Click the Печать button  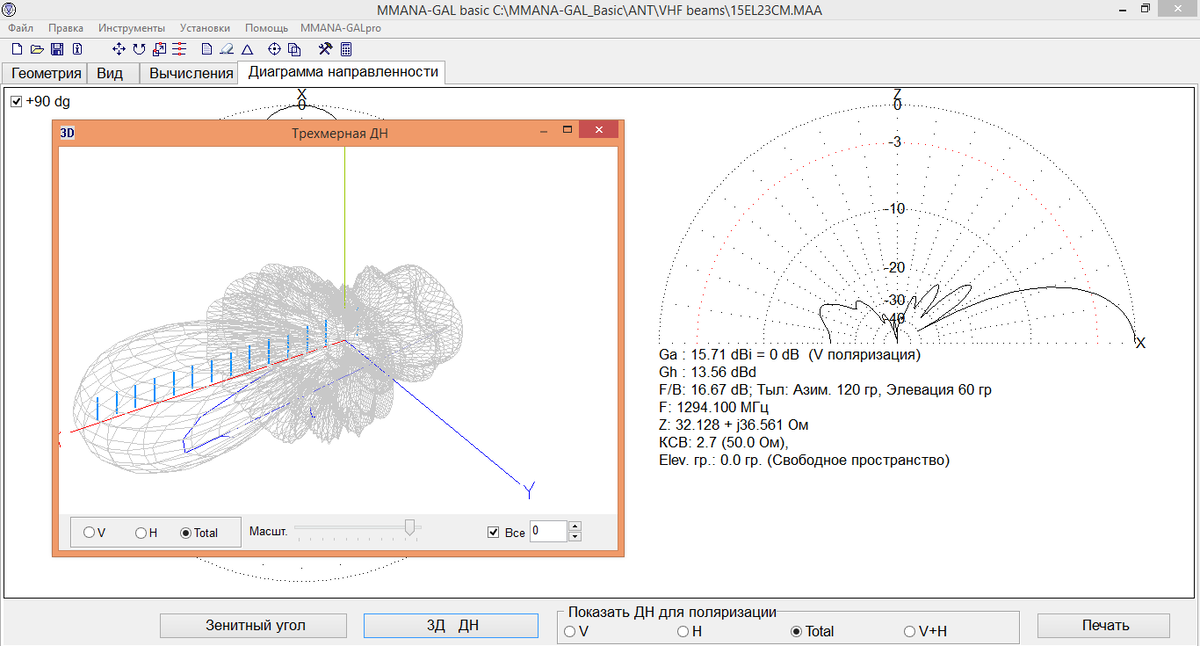point(1105,625)
